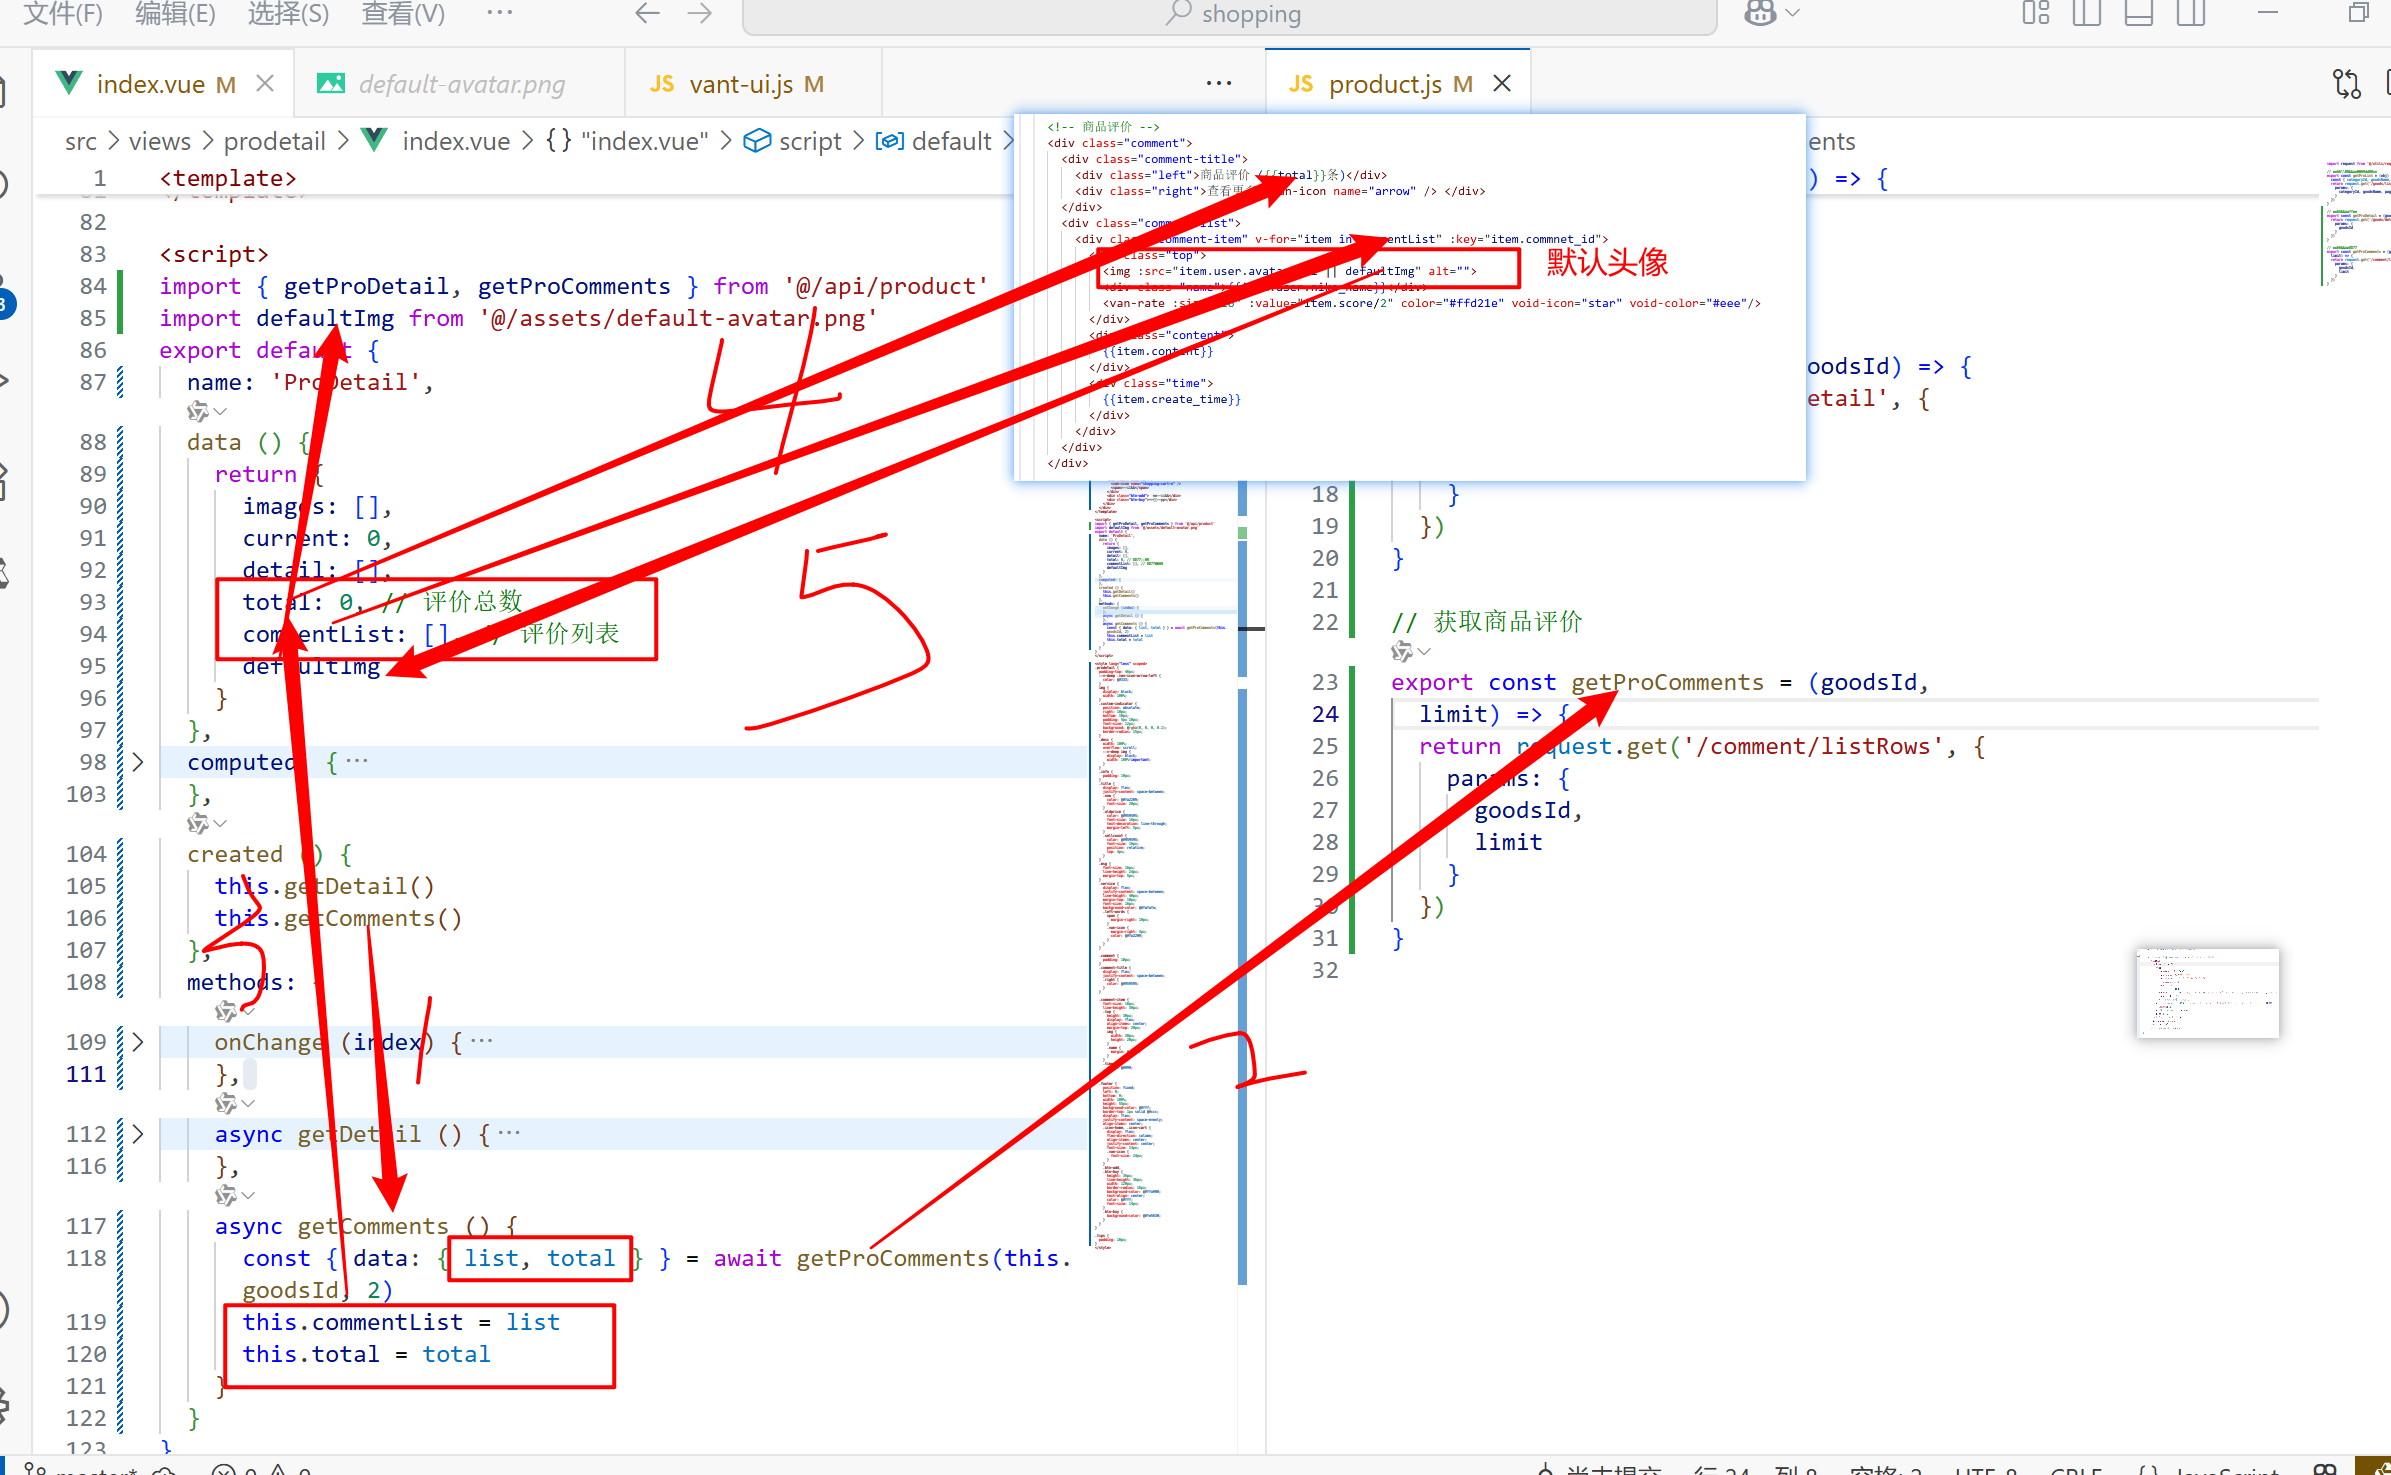This screenshot has width=2391, height=1475.
Task: Open the Copilot chat icon
Action: (1760, 13)
